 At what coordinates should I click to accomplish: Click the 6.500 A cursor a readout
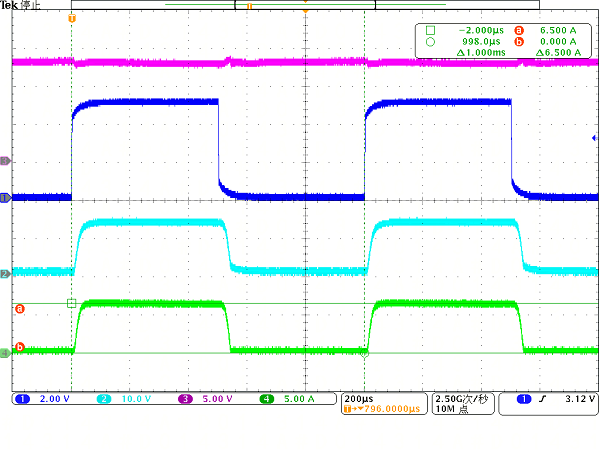[x=558, y=31]
